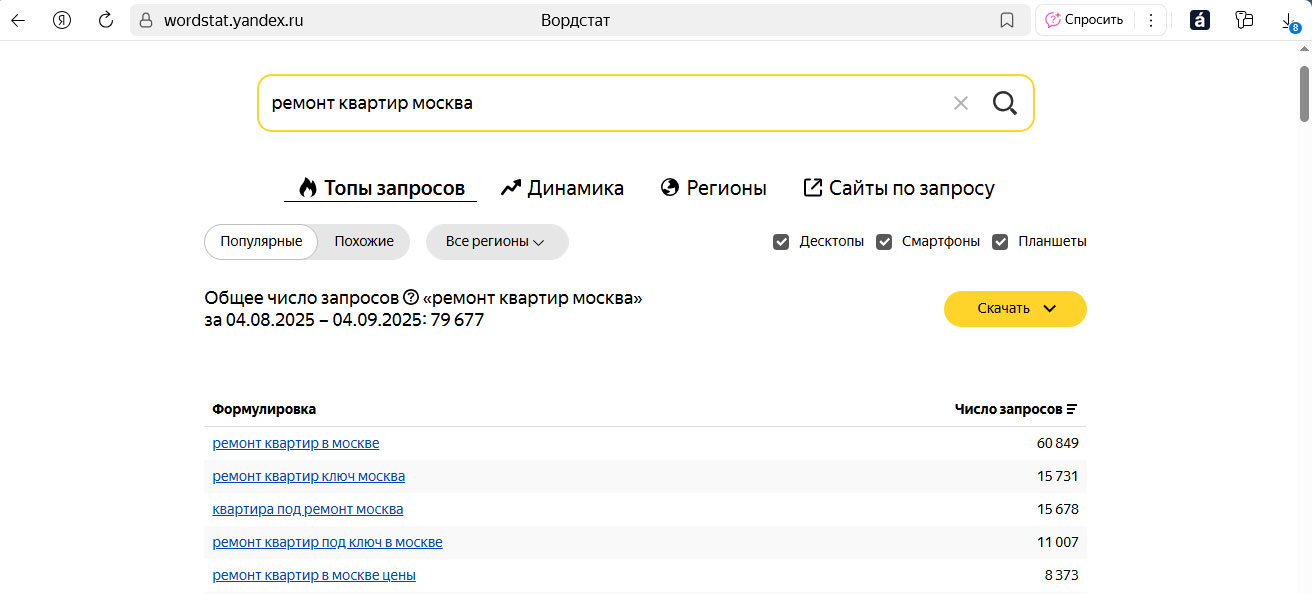
Task: Open the Скачать download dropdown
Action: click(x=1015, y=308)
